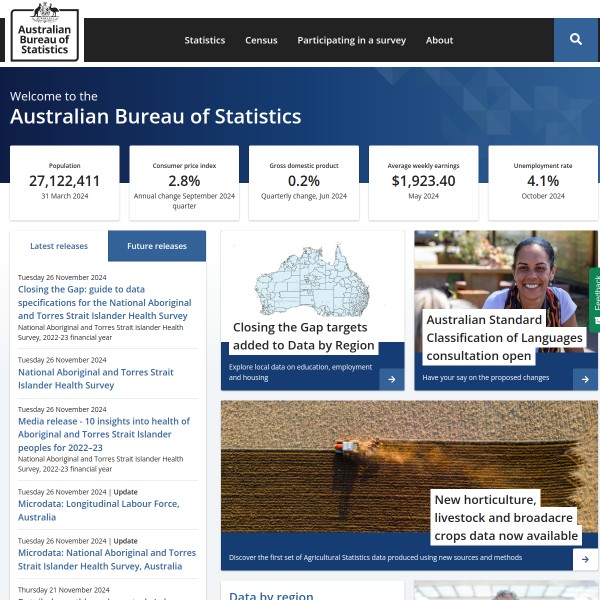Open the Population statistic card

(x=64, y=182)
